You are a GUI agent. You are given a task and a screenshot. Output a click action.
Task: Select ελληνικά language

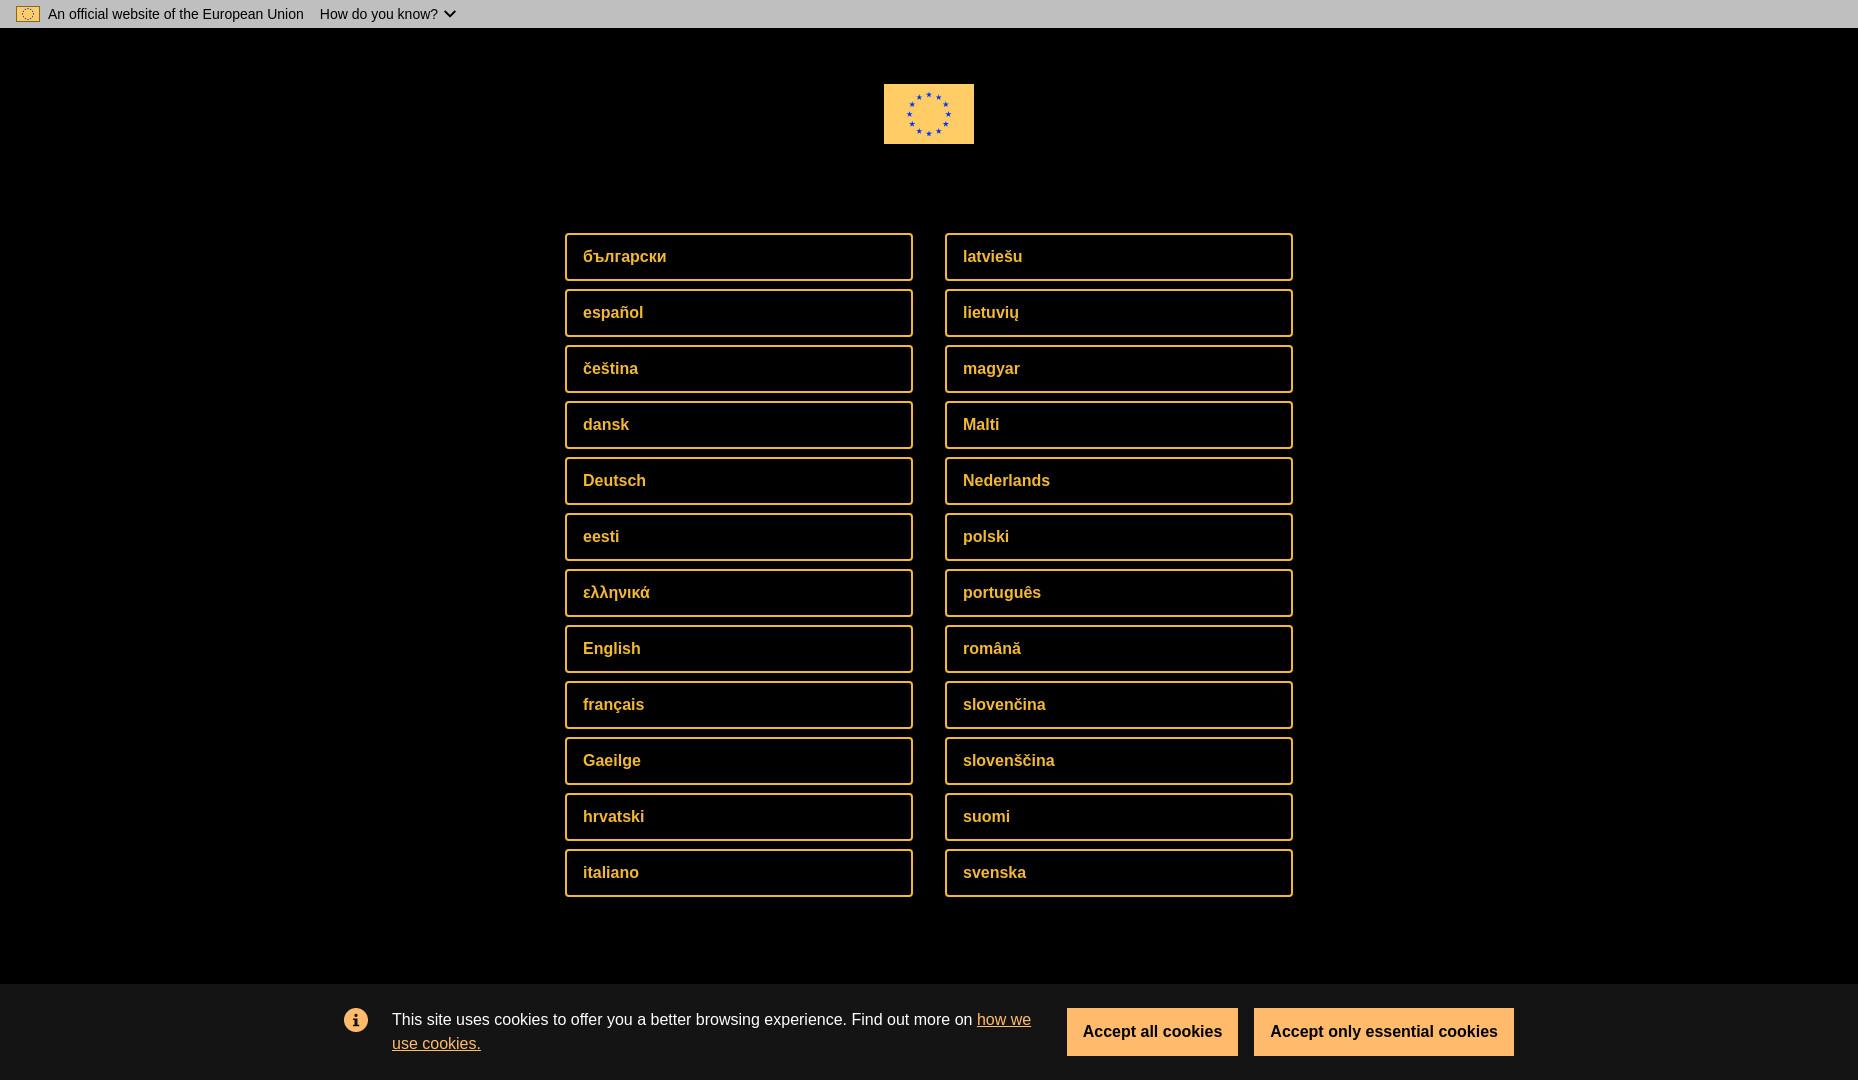[739, 593]
